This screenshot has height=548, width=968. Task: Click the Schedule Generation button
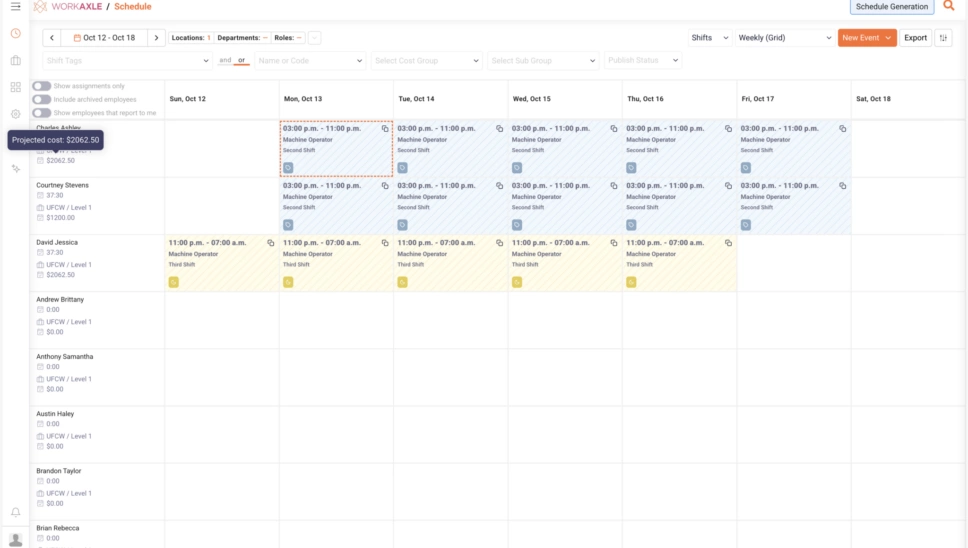point(891,6)
